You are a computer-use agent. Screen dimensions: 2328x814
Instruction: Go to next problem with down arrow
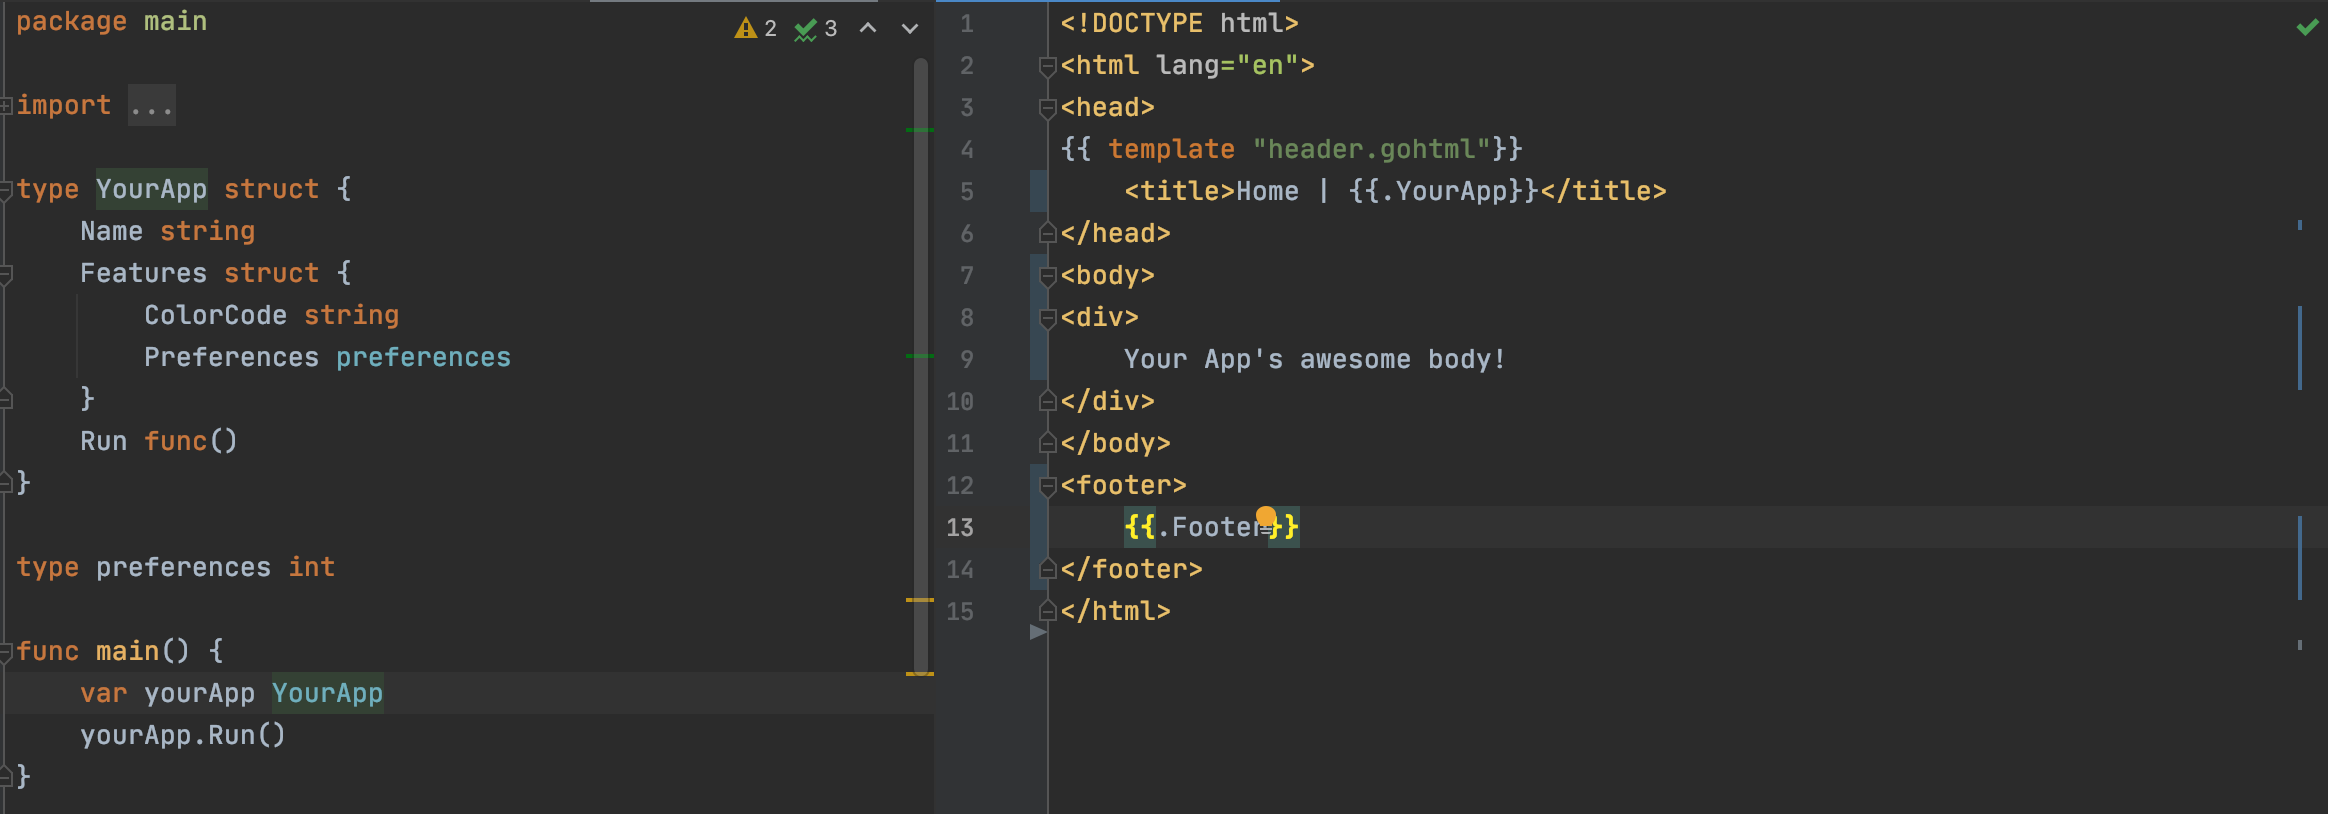click(909, 28)
